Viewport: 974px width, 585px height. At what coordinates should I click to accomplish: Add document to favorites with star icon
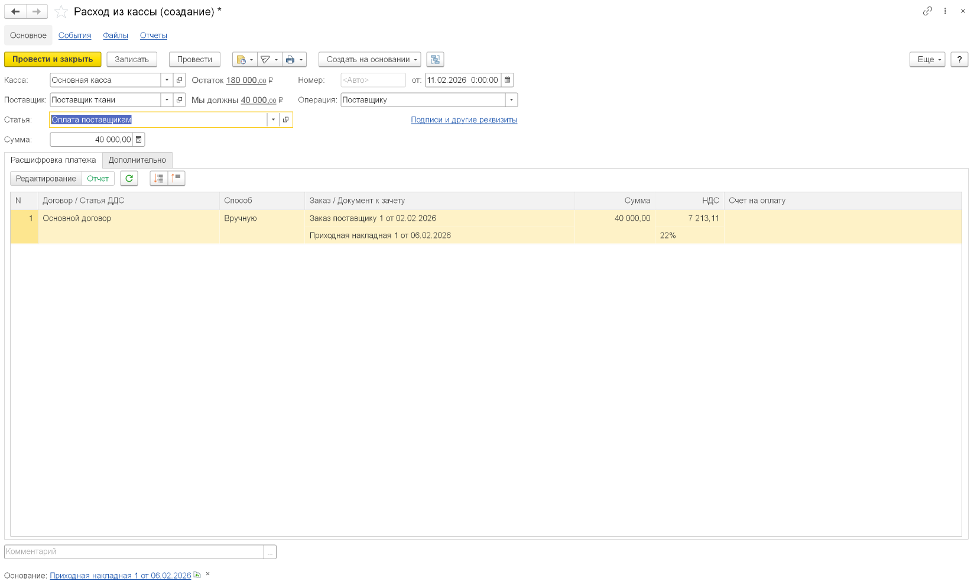coord(61,11)
